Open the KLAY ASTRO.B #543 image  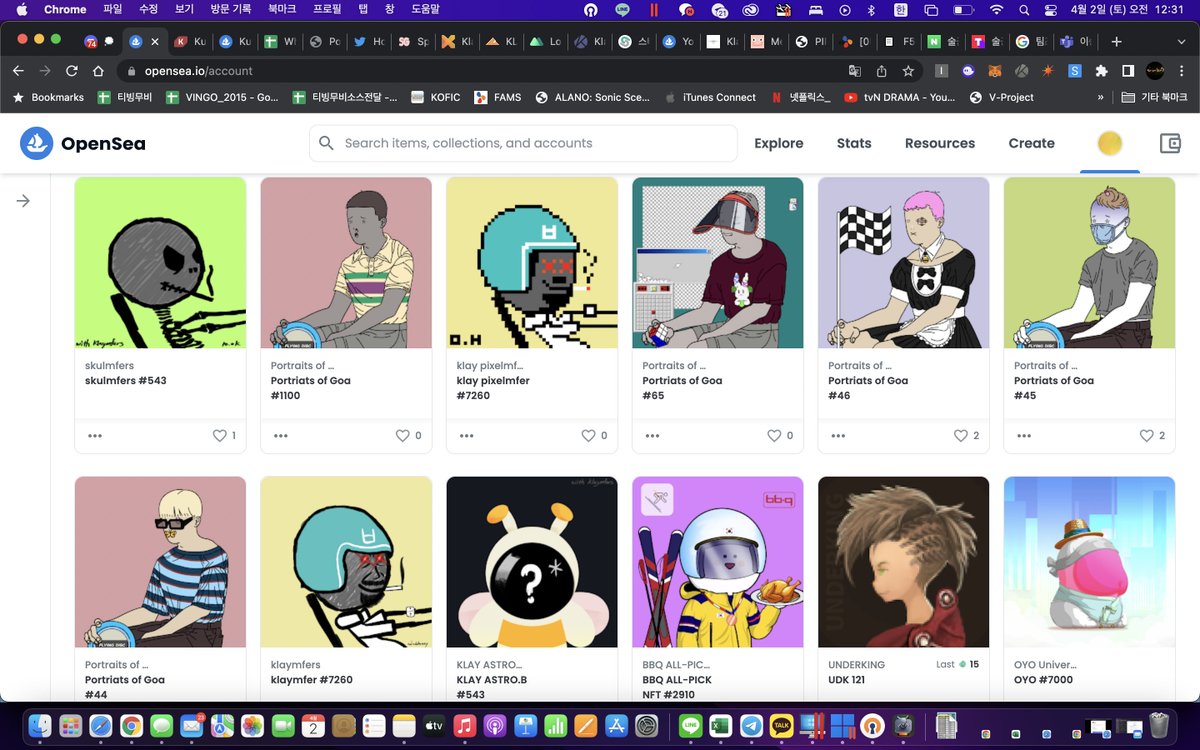tap(532, 562)
